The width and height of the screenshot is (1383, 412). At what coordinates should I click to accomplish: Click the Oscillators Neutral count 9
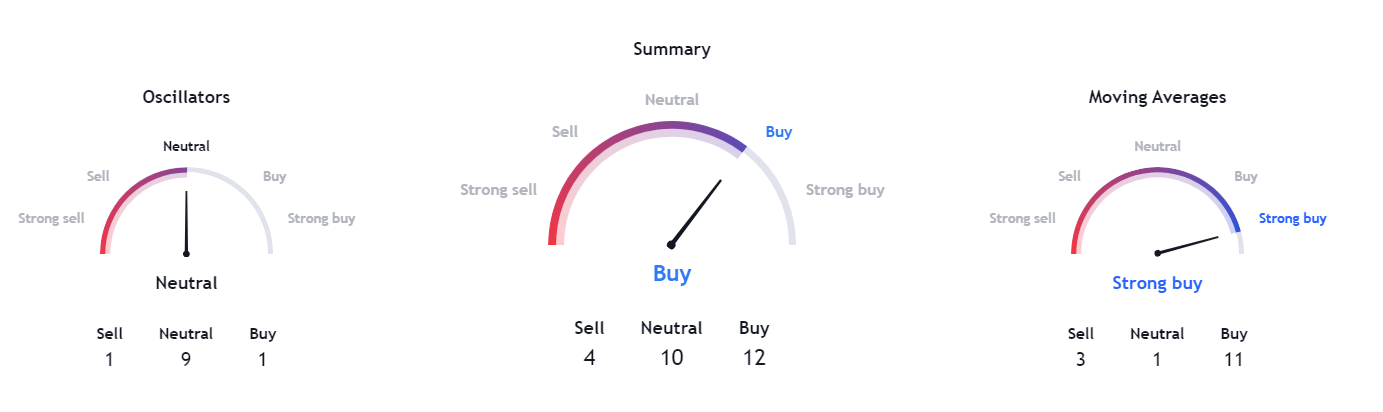(186, 359)
